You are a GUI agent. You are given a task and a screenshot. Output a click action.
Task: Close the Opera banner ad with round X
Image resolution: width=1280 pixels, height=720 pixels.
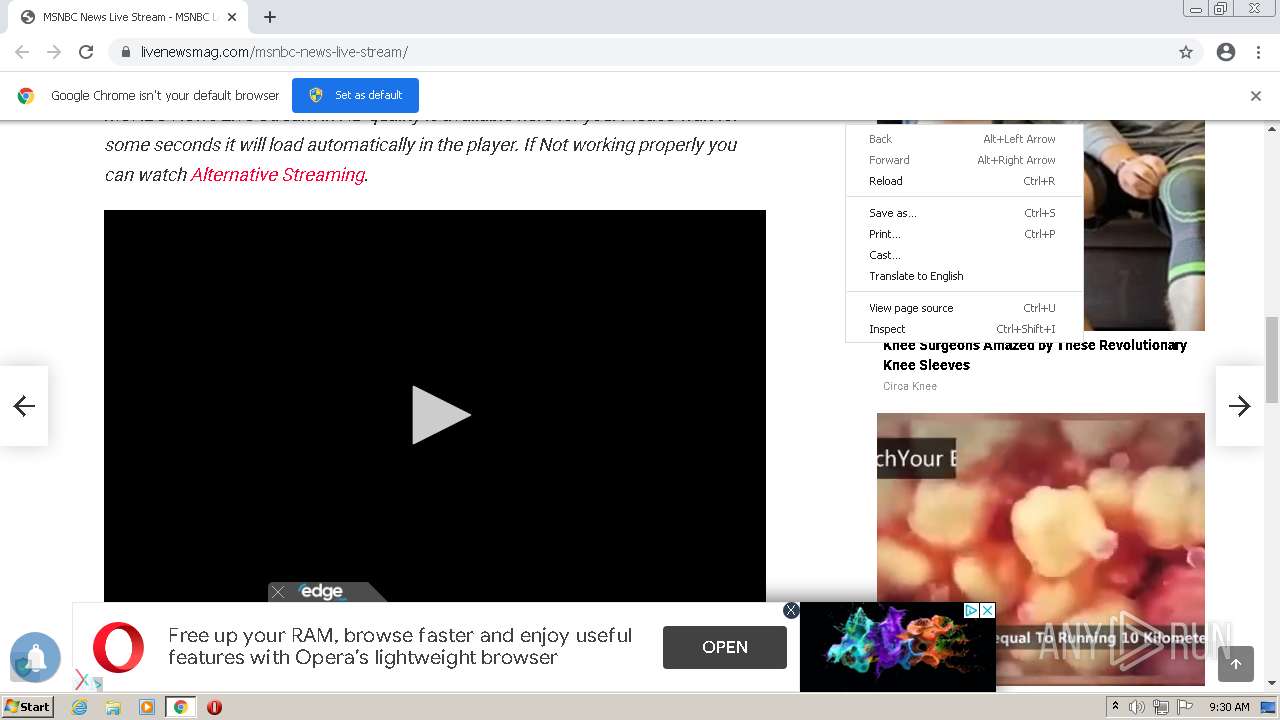[x=791, y=610]
